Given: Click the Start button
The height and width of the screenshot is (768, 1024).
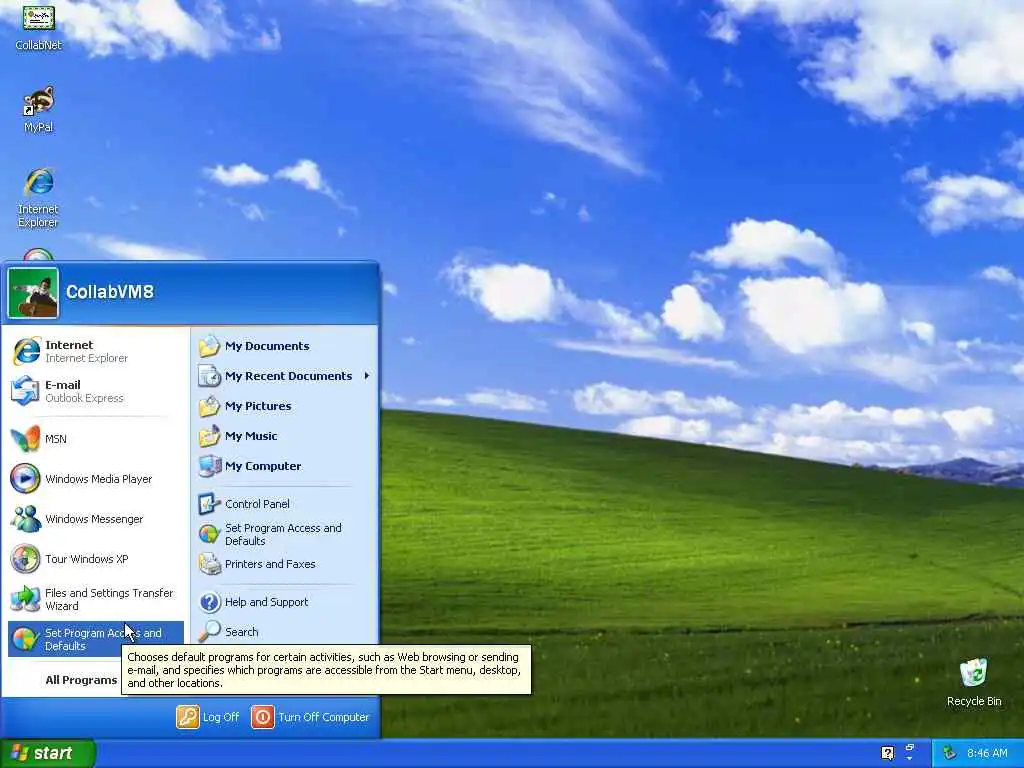Looking at the screenshot, I should click(47, 753).
